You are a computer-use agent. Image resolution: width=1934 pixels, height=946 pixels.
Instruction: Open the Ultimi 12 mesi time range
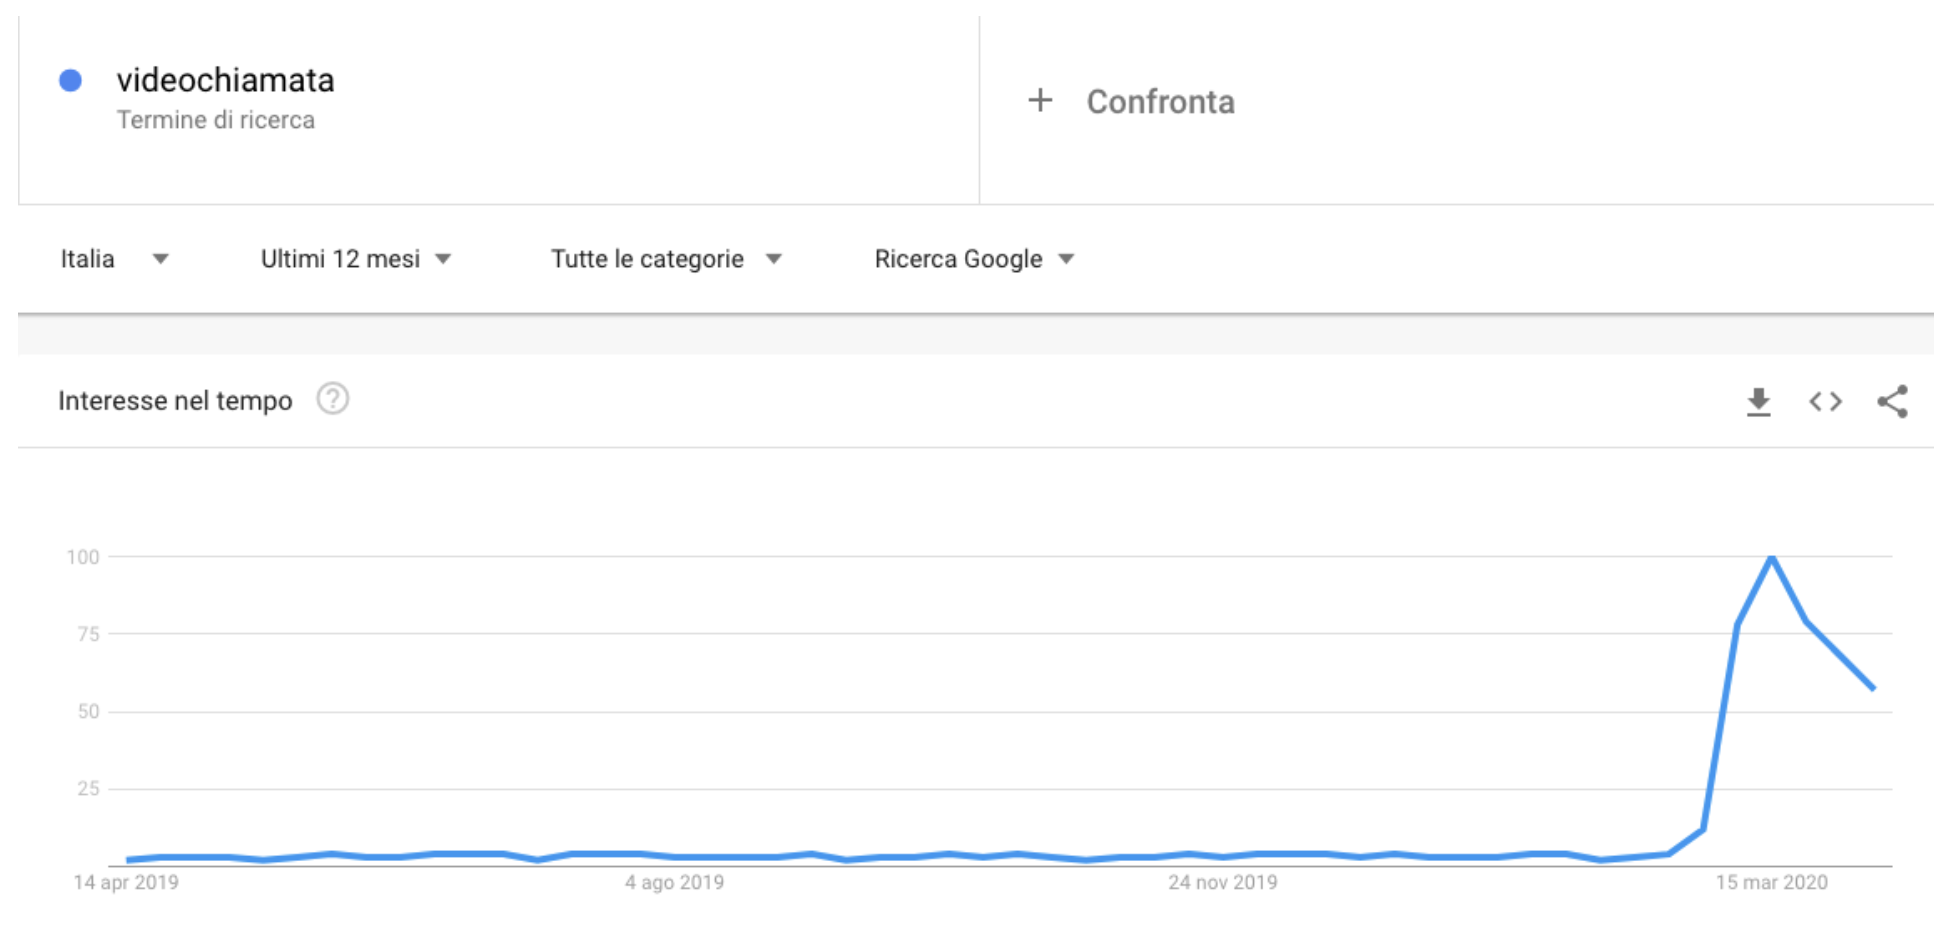coord(356,259)
